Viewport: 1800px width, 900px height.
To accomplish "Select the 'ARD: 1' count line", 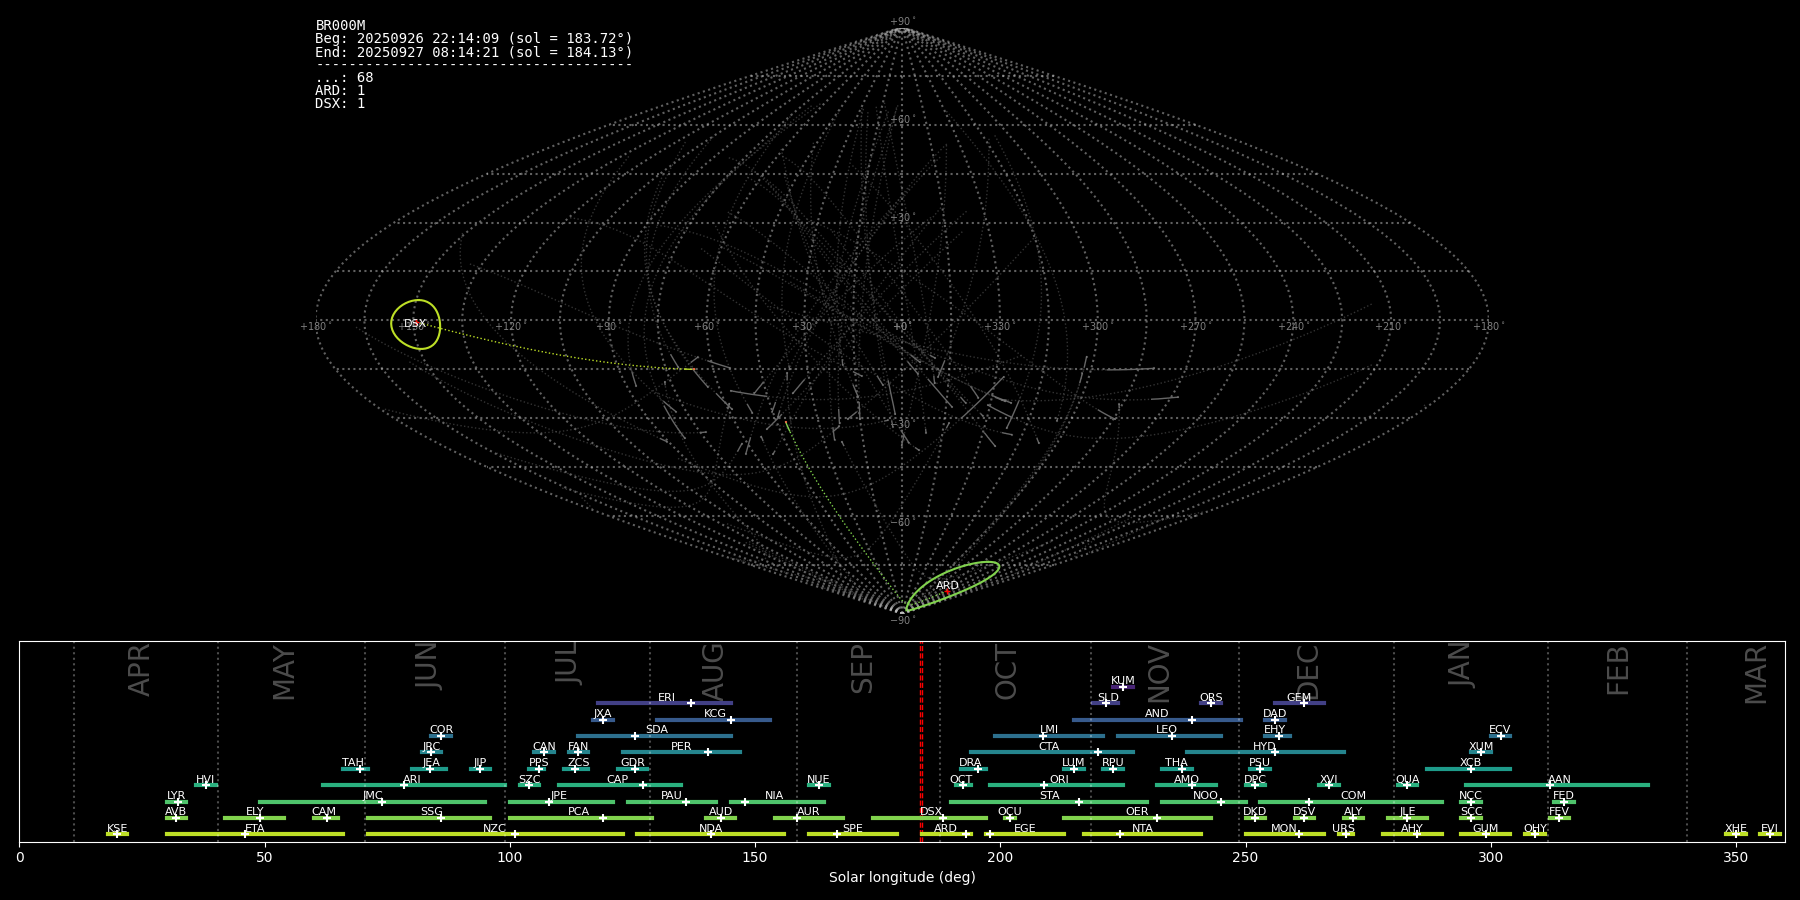I will pyautogui.click(x=340, y=91).
